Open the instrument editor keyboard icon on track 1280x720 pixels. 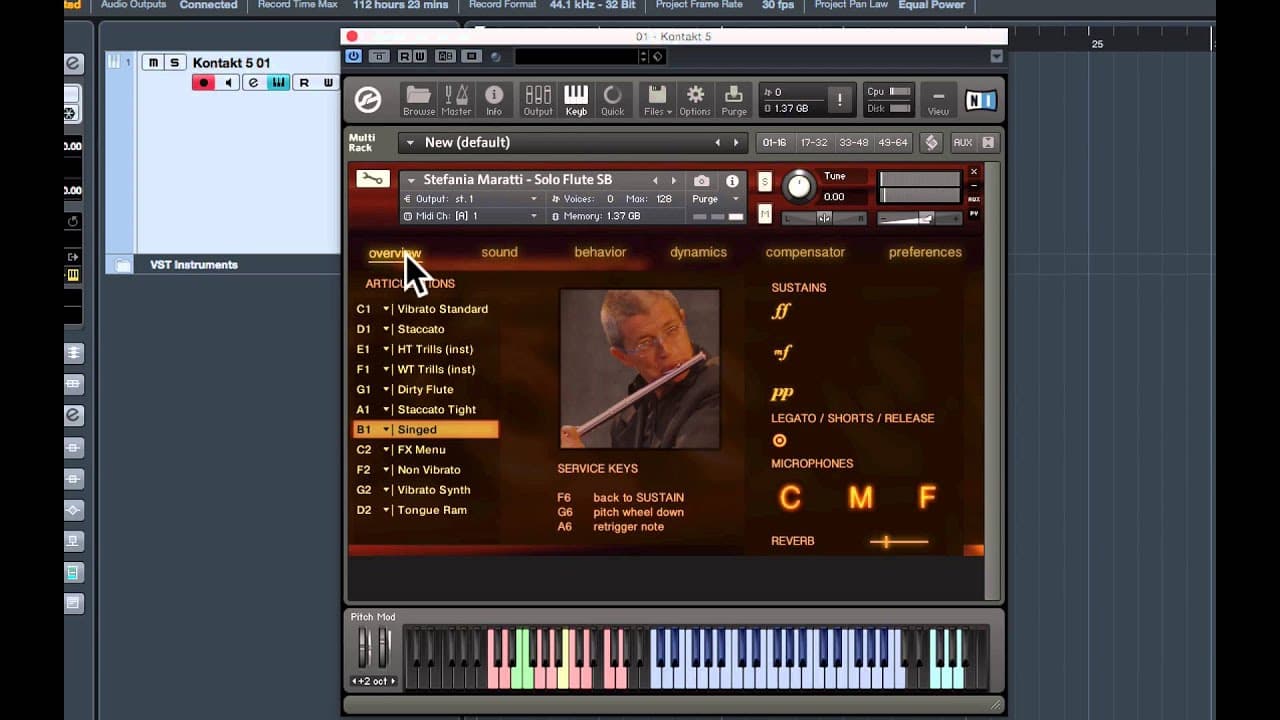(x=278, y=83)
